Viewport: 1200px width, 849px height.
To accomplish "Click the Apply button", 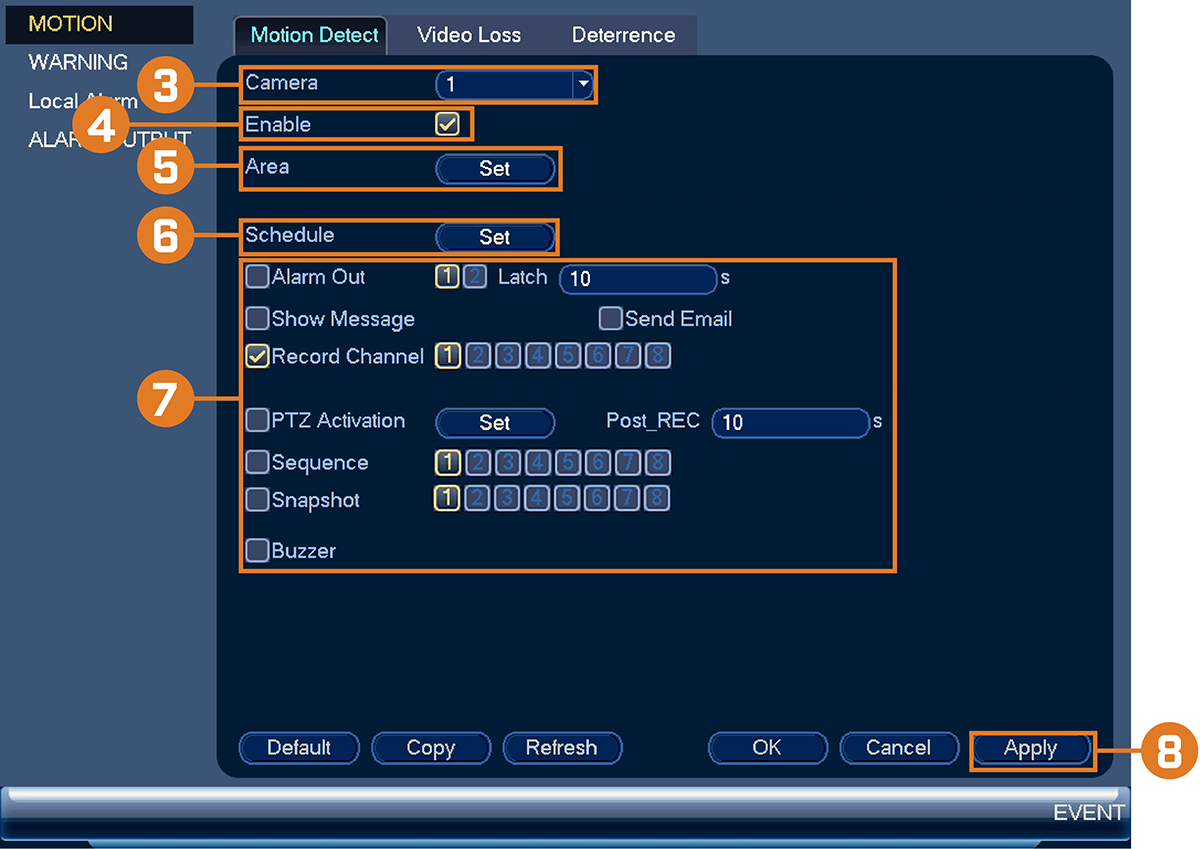I will click(x=1031, y=749).
